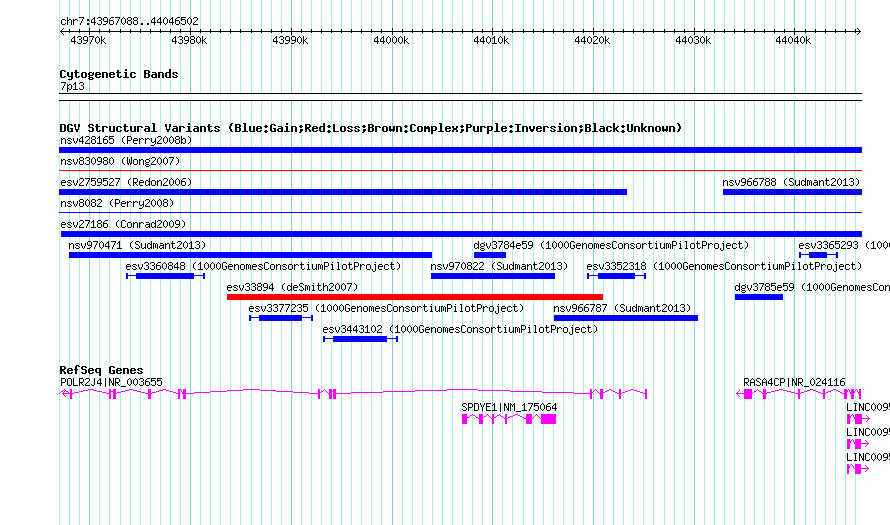This screenshot has width=890, height=525.
Task: Click the esv3365293 variant label
Action: tap(843, 245)
